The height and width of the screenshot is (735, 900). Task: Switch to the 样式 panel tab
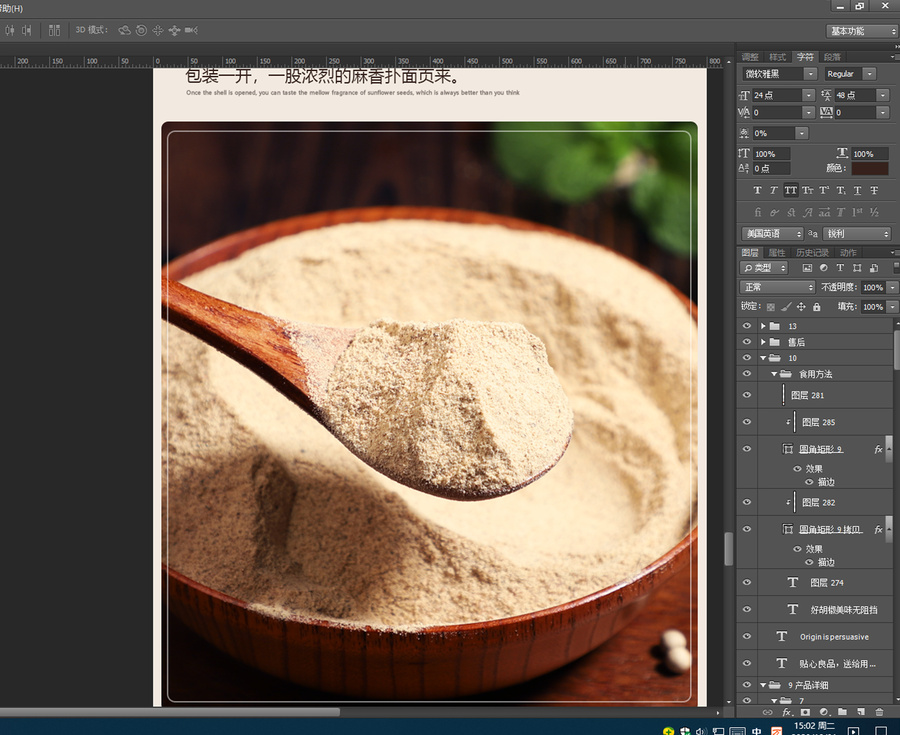point(777,57)
